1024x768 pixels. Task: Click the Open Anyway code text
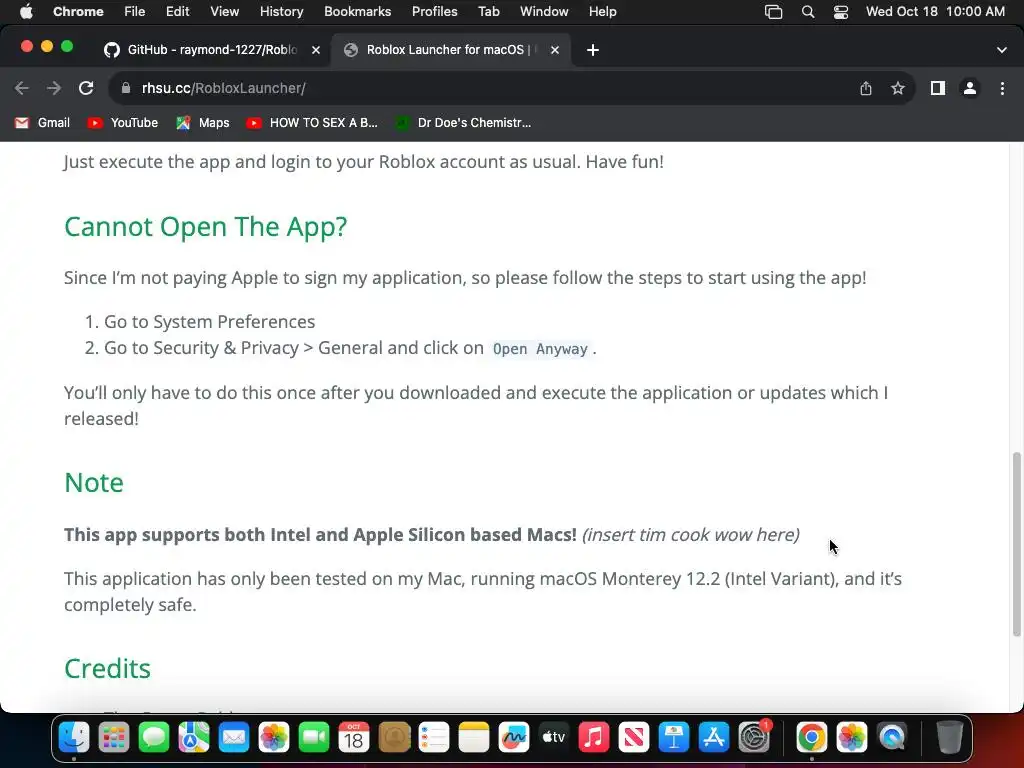540,349
